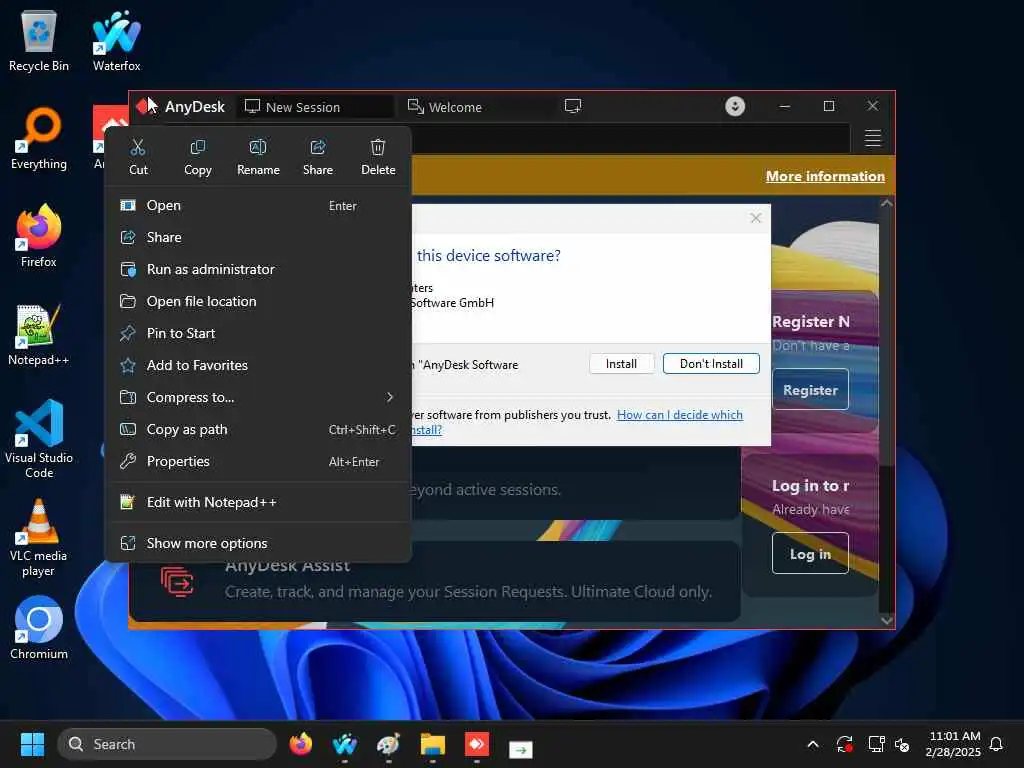Open the clock and date panel

[x=953, y=744]
